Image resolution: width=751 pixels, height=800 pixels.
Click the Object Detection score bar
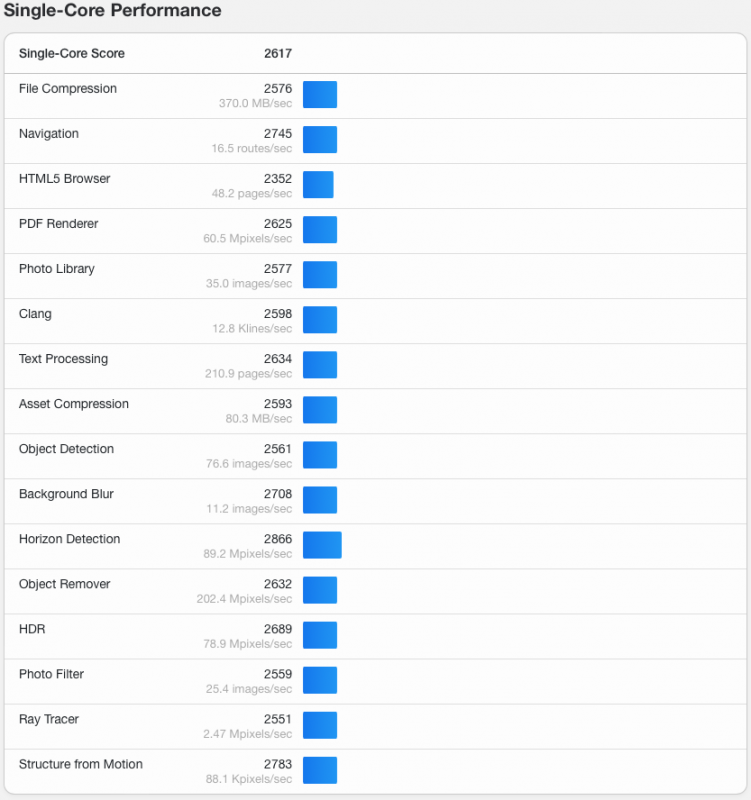[320, 455]
